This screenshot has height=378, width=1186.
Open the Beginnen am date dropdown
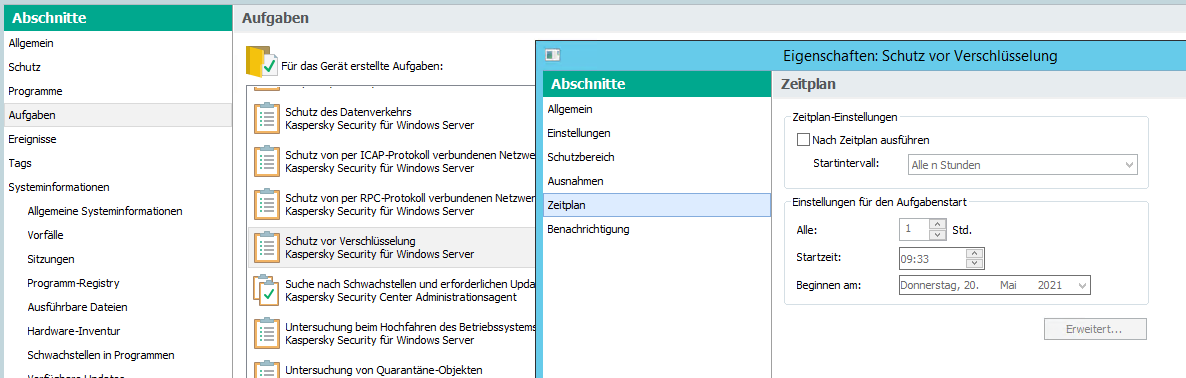(1082, 286)
